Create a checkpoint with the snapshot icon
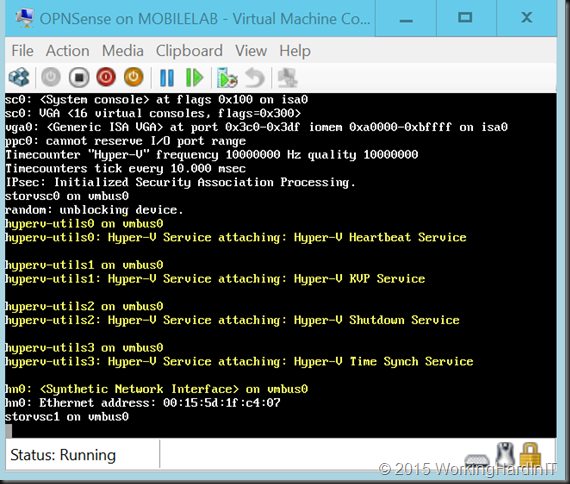Image resolution: width=570 pixels, height=484 pixels. coord(227,77)
